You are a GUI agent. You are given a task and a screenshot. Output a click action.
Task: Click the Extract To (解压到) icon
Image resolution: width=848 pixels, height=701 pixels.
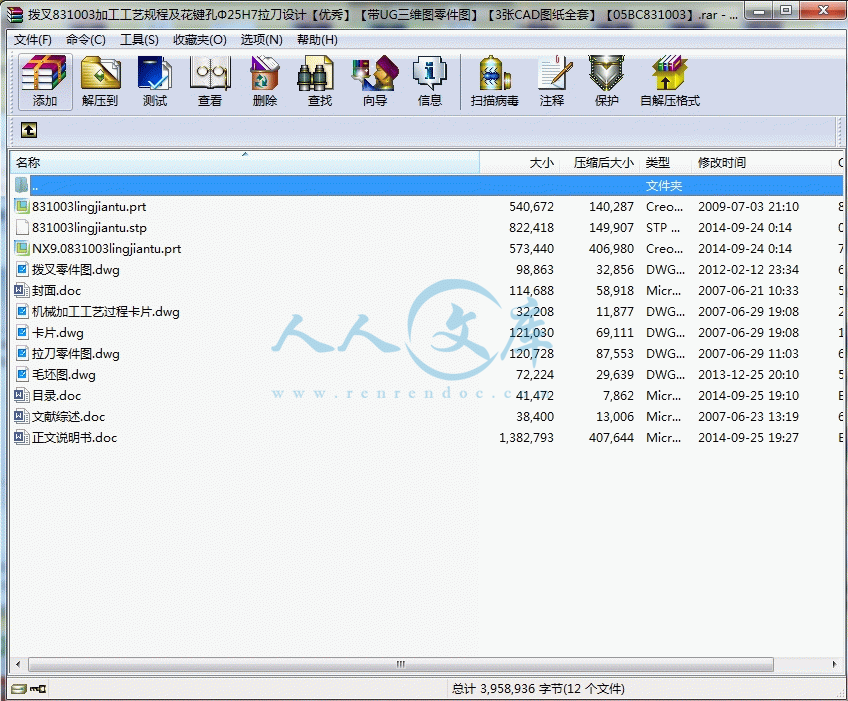point(100,82)
